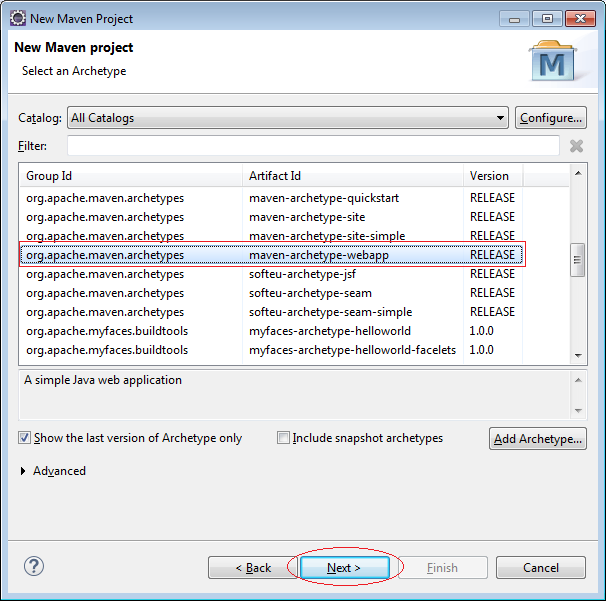This screenshot has height=601, width=606.
Task: Open the Catalog dropdown All Catalogs
Action: [x=288, y=118]
